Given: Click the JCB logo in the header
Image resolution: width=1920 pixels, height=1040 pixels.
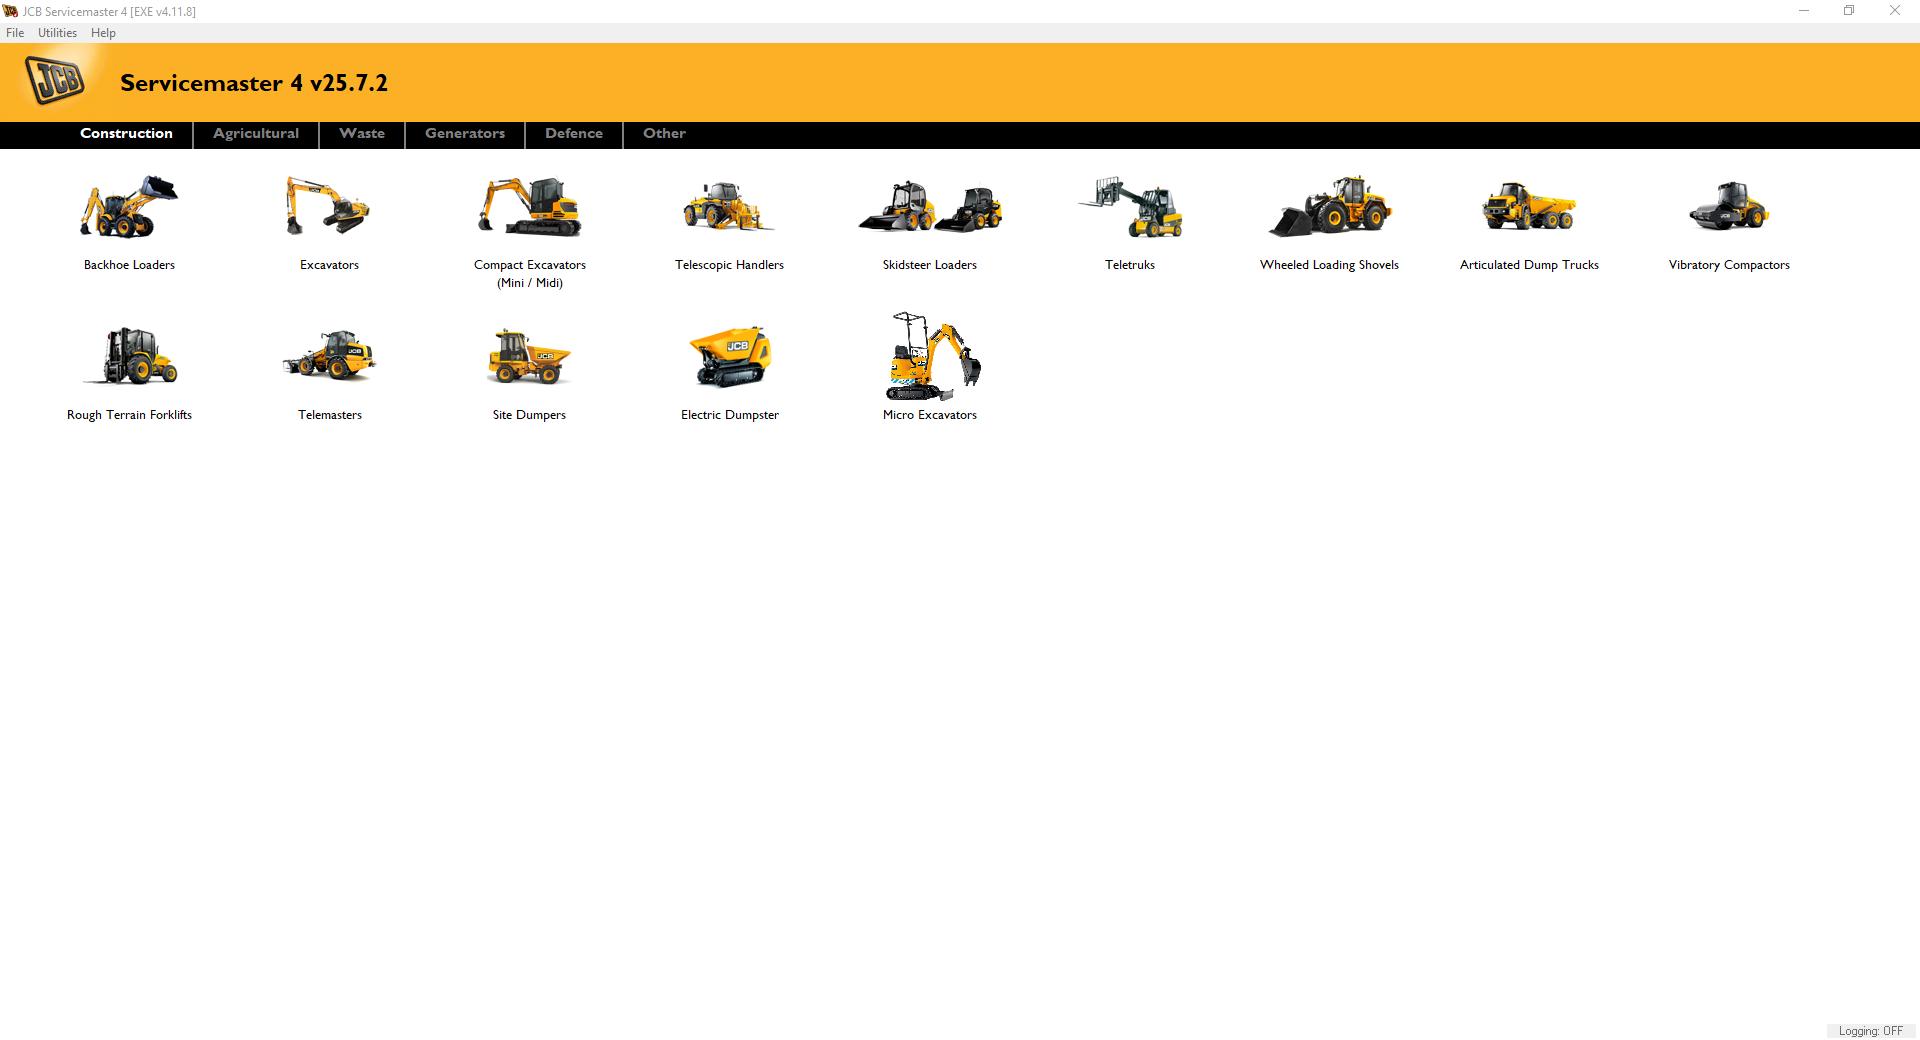Looking at the screenshot, I should (x=56, y=80).
